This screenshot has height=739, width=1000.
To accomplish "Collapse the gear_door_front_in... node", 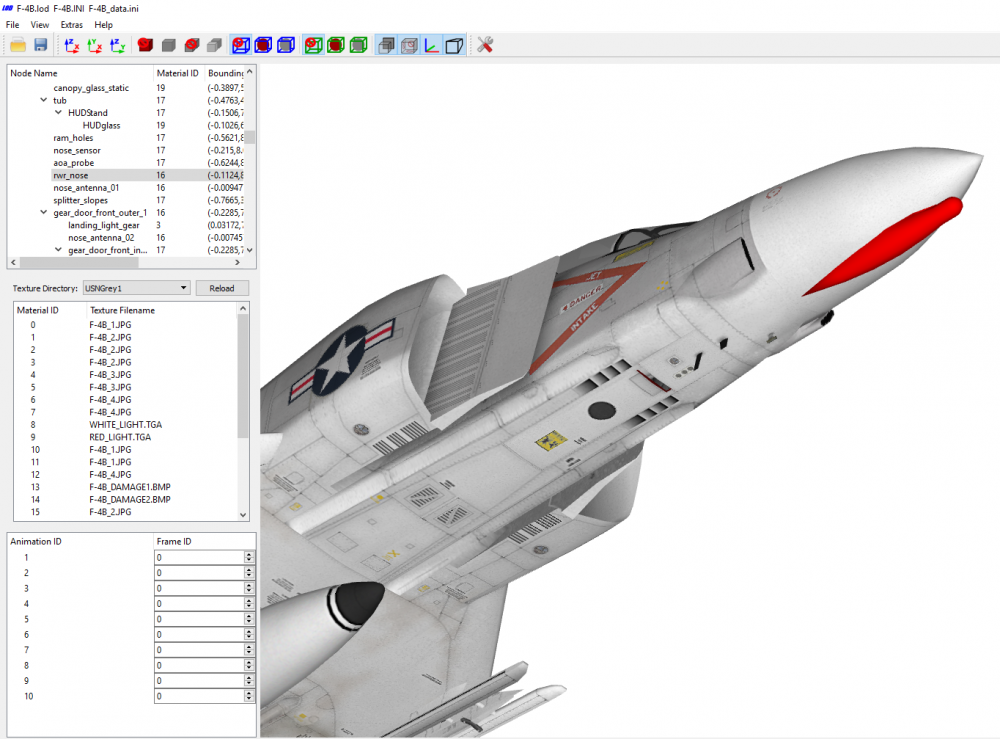I will (58, 250).
